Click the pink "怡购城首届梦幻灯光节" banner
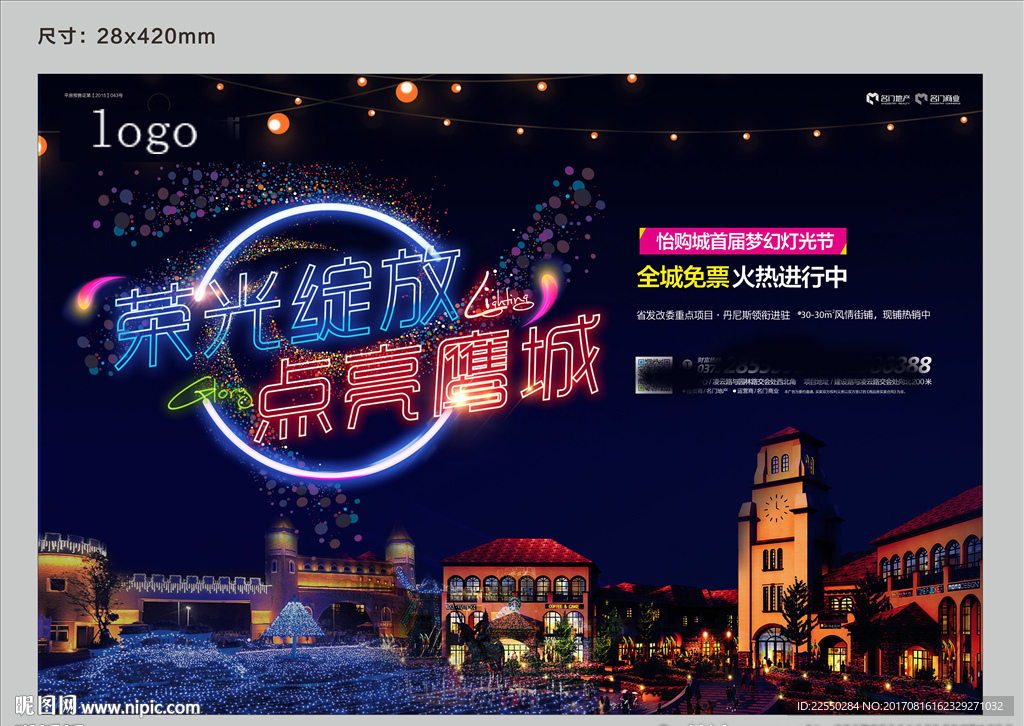 [743, 241]
